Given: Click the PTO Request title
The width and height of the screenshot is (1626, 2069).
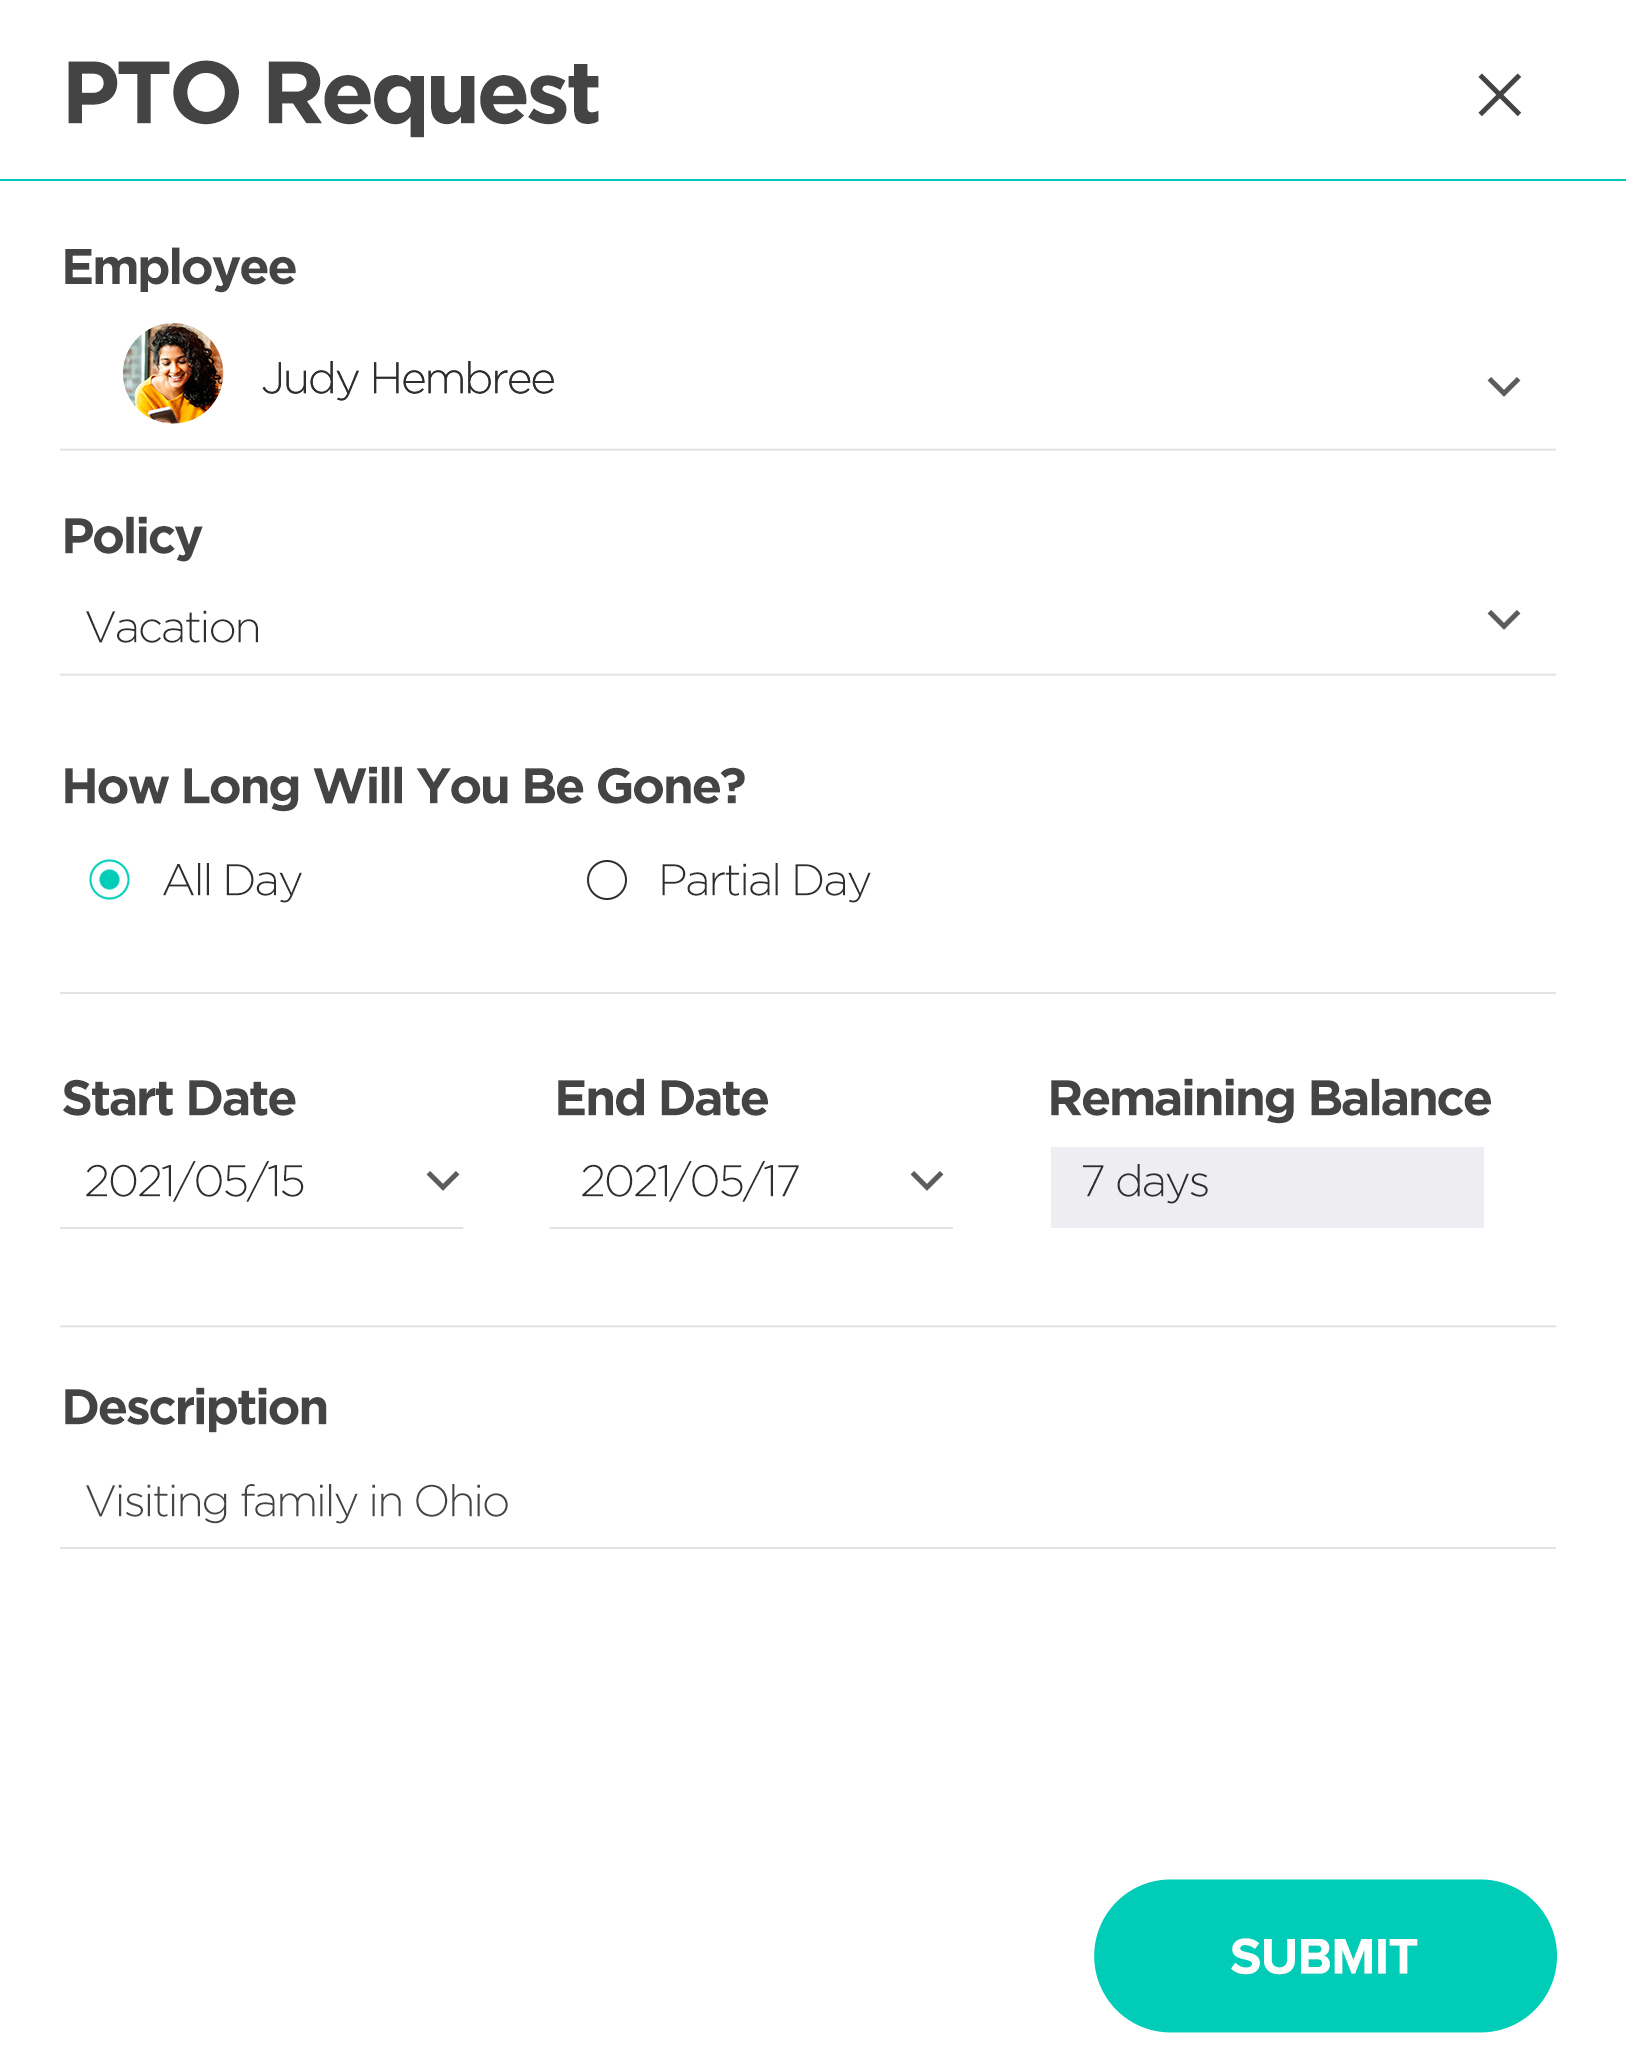Looking at the screenshot, I should click(331, 95).
